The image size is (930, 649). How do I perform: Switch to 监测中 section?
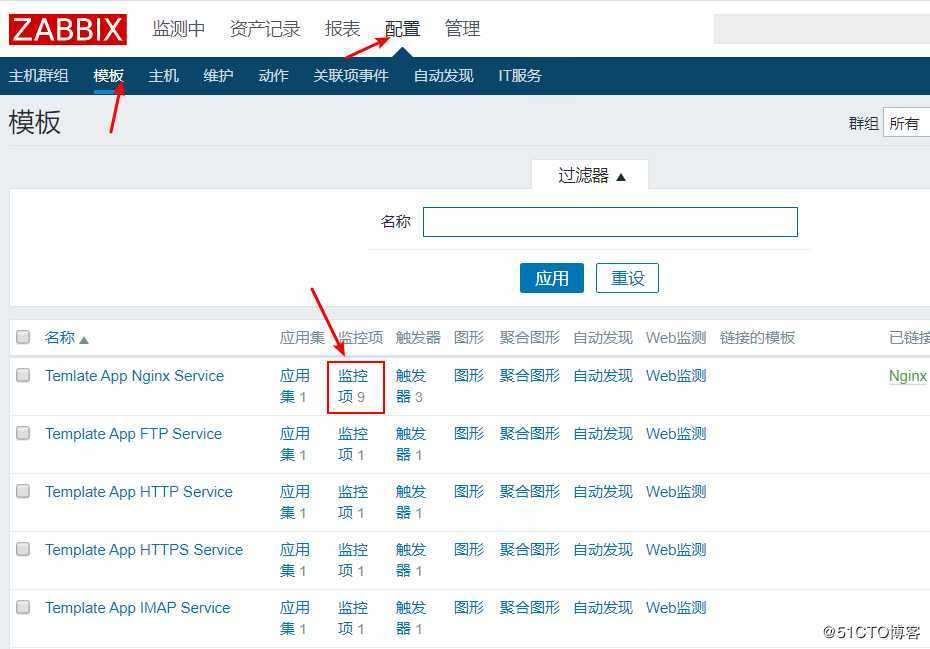(179, 28)
